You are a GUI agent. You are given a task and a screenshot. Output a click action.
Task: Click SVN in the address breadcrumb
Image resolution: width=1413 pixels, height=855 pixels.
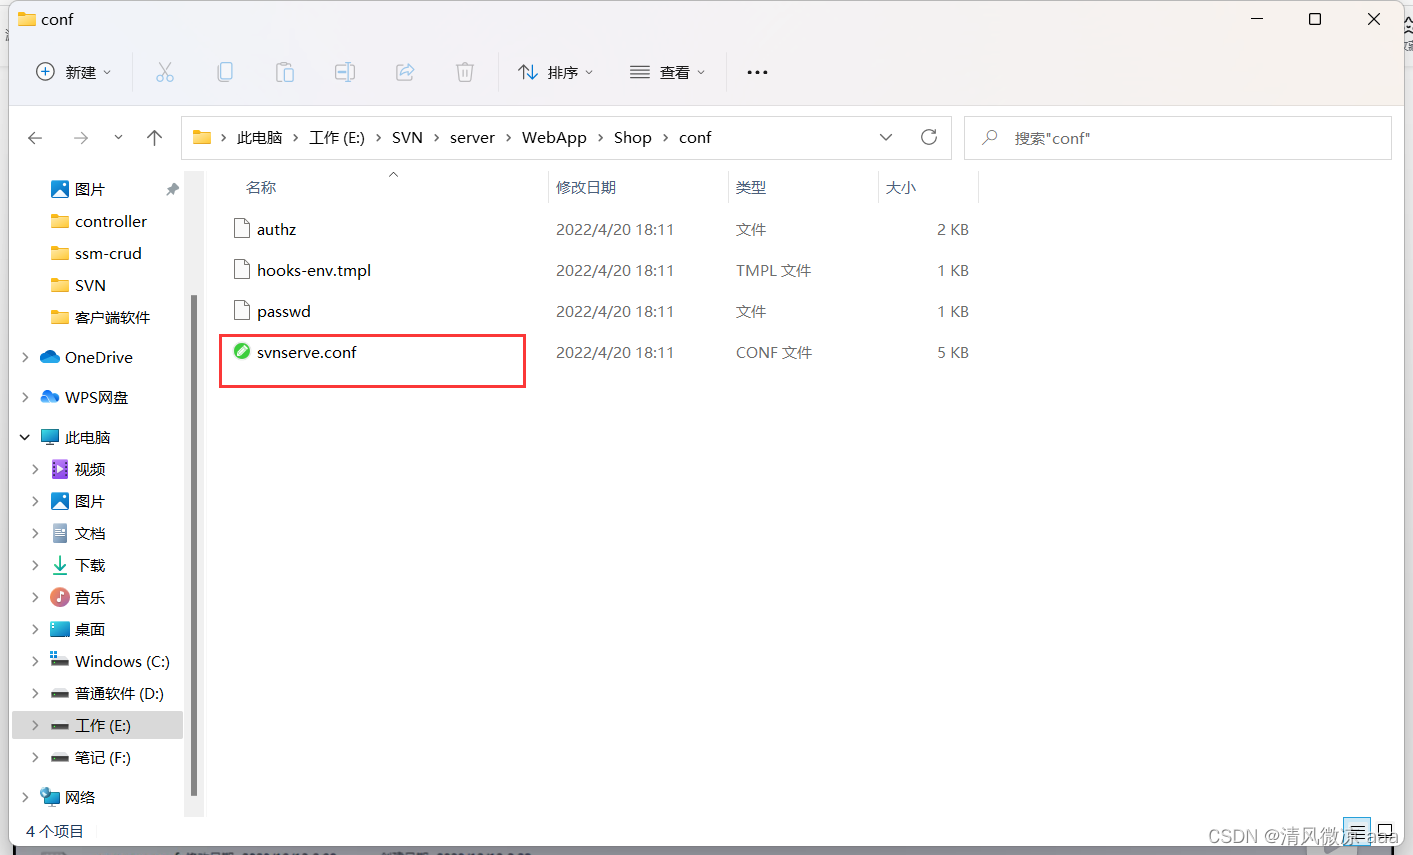click(x=407, y=137)
